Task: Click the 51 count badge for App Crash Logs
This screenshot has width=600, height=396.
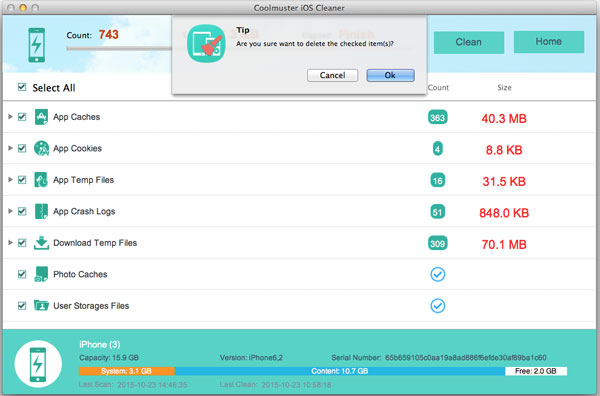Action: point(437,212)
